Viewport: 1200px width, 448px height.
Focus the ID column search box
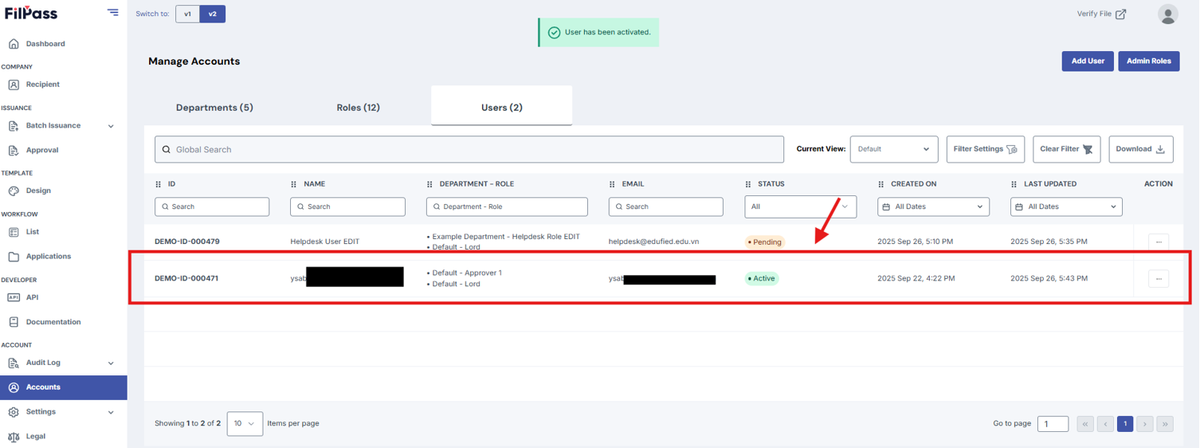pos(212,207)
